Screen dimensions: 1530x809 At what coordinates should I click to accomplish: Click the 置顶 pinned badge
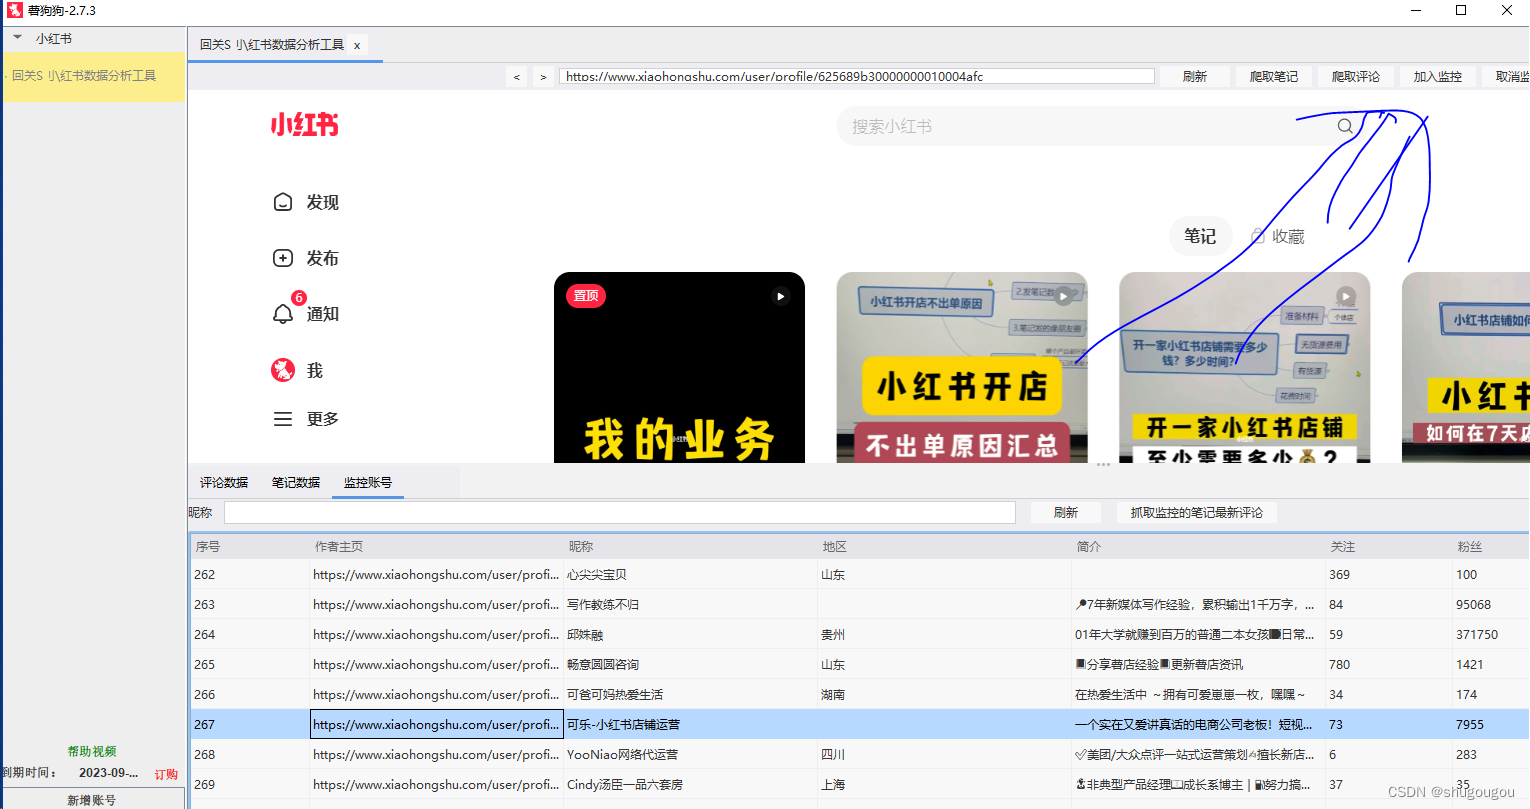[586, 296]
